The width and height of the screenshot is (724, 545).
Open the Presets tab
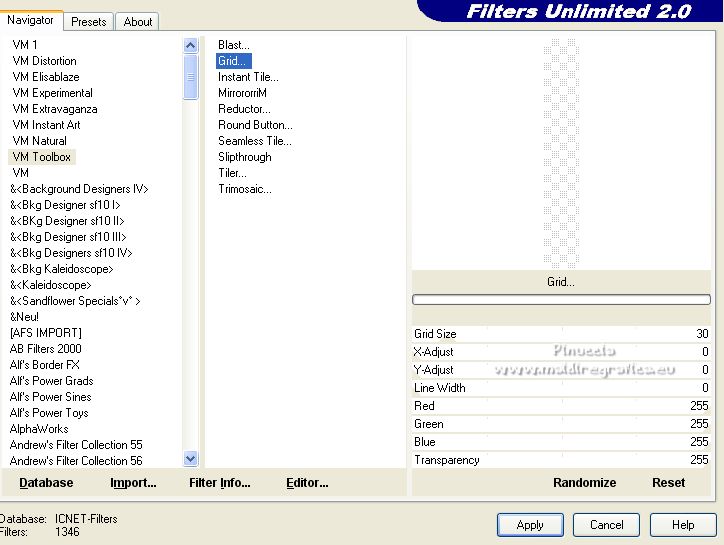coord(89,22)
